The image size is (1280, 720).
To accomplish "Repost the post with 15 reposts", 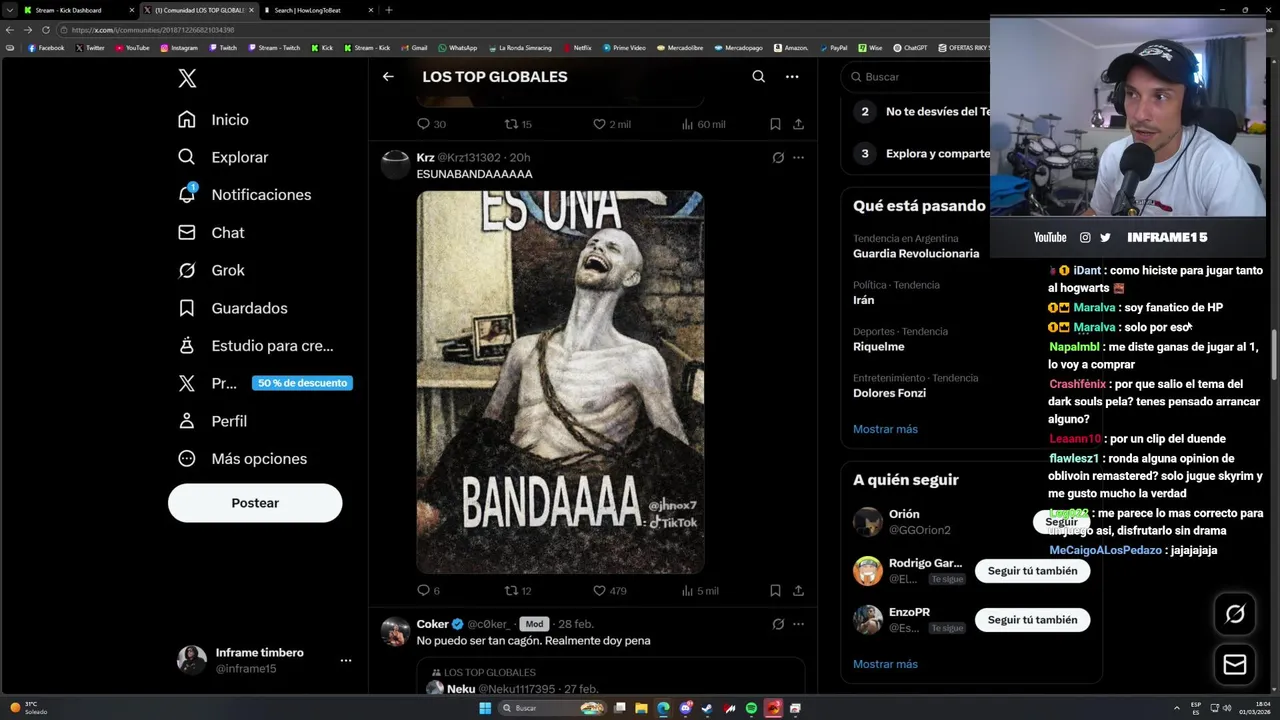I will (511, 124).
